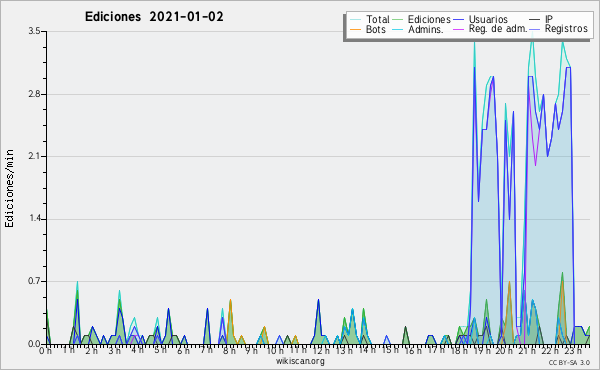Click the chart title Ediciones 2021-01-02
Image resolution: width=600 pixels, height=370 pixels.
[154, 17]
